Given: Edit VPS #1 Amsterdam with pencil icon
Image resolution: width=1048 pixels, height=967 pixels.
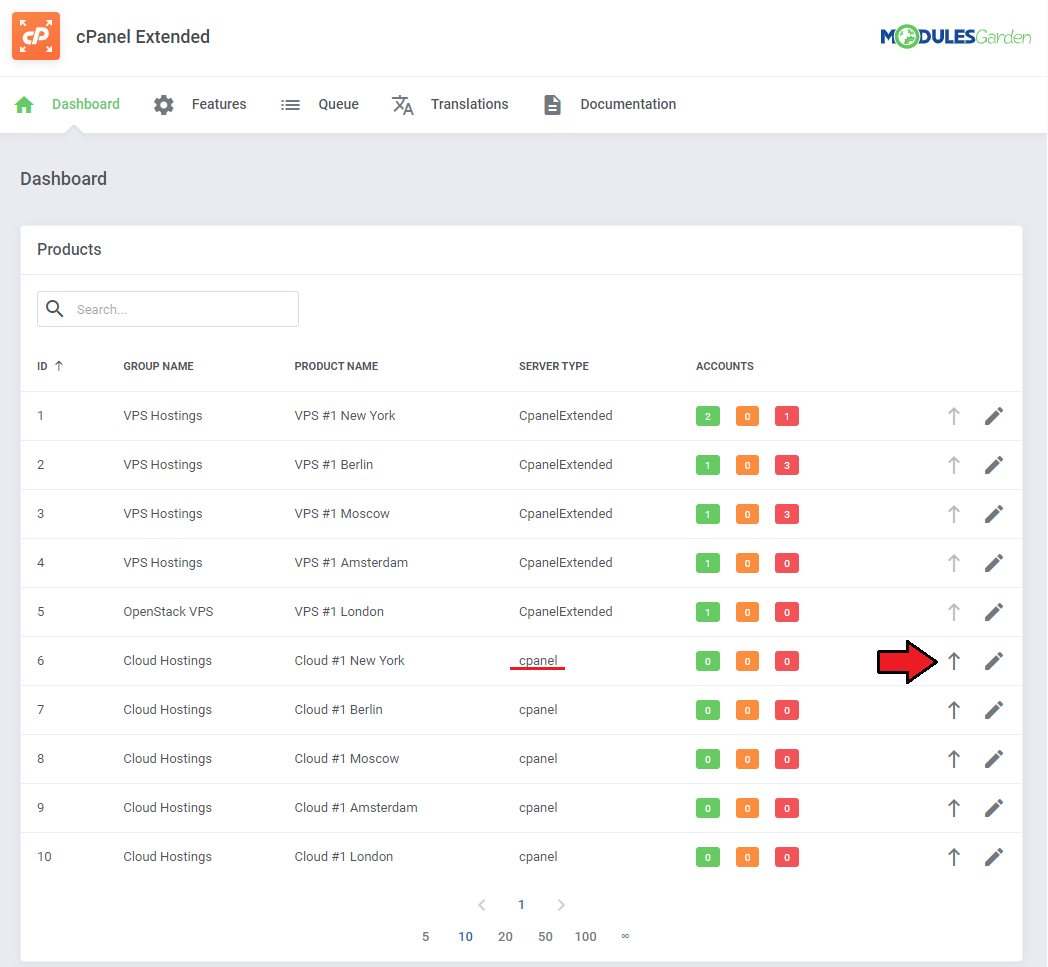Looking at the screenshot, I should click(x=994, y=563).
